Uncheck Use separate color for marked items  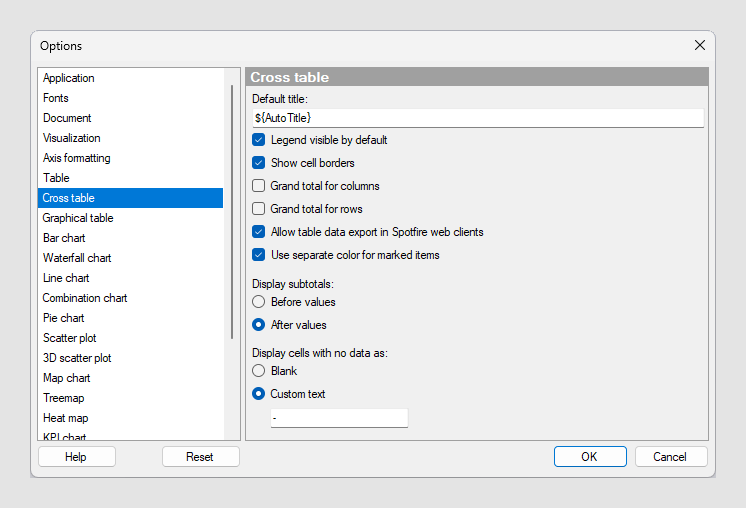[258, 254]
